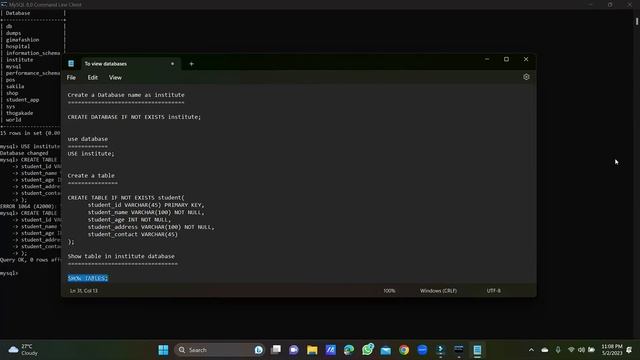Image resolution: width=640 pixels, height=360 pixels.
Task: Open the Mail app from taskbar
Action: click(x=386, y=350)
